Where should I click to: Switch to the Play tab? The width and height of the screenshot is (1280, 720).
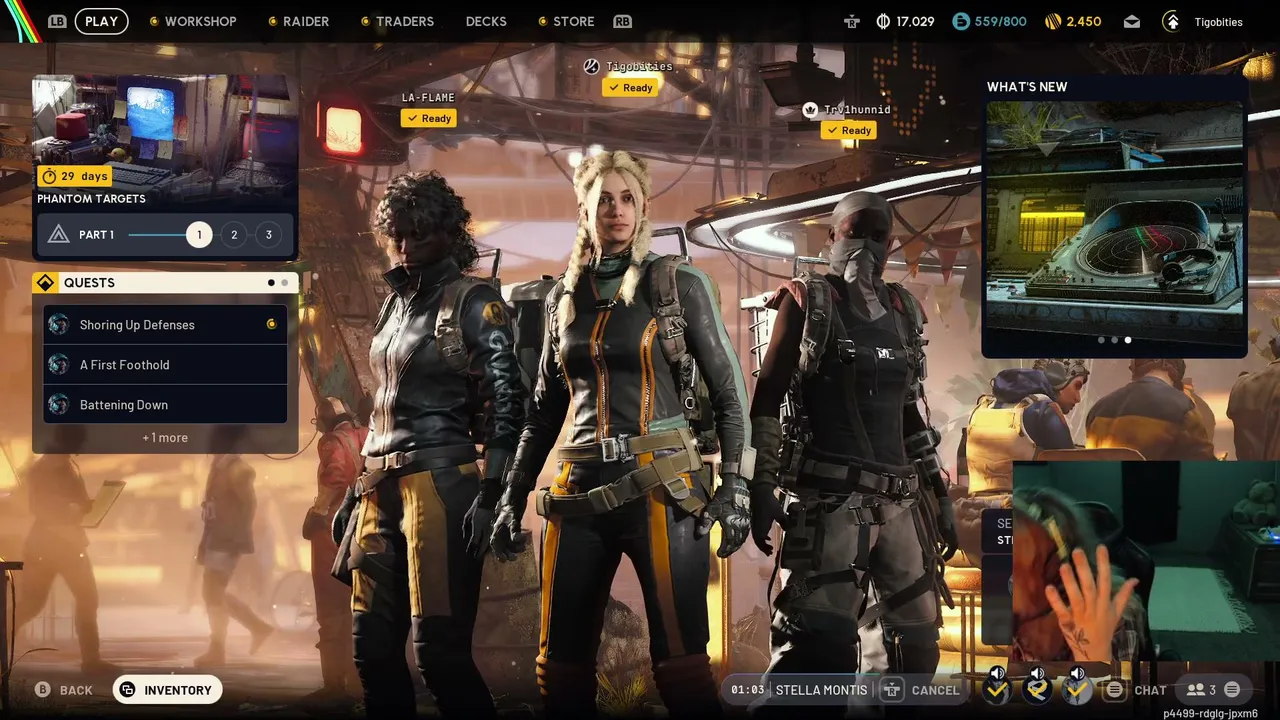pos(101,21)
